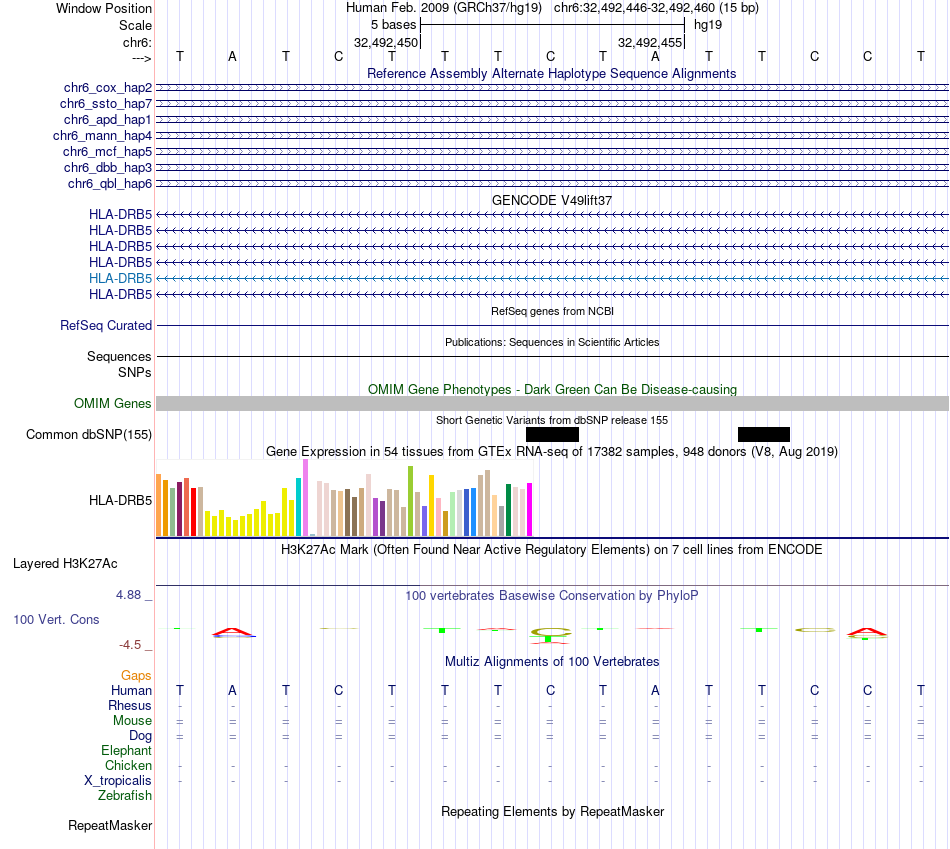Image resolution: width=950 pixels, height=849 pixels.
Task: Click the chr6_cox_hap2 track label
Action: click(x=108, y=88)
